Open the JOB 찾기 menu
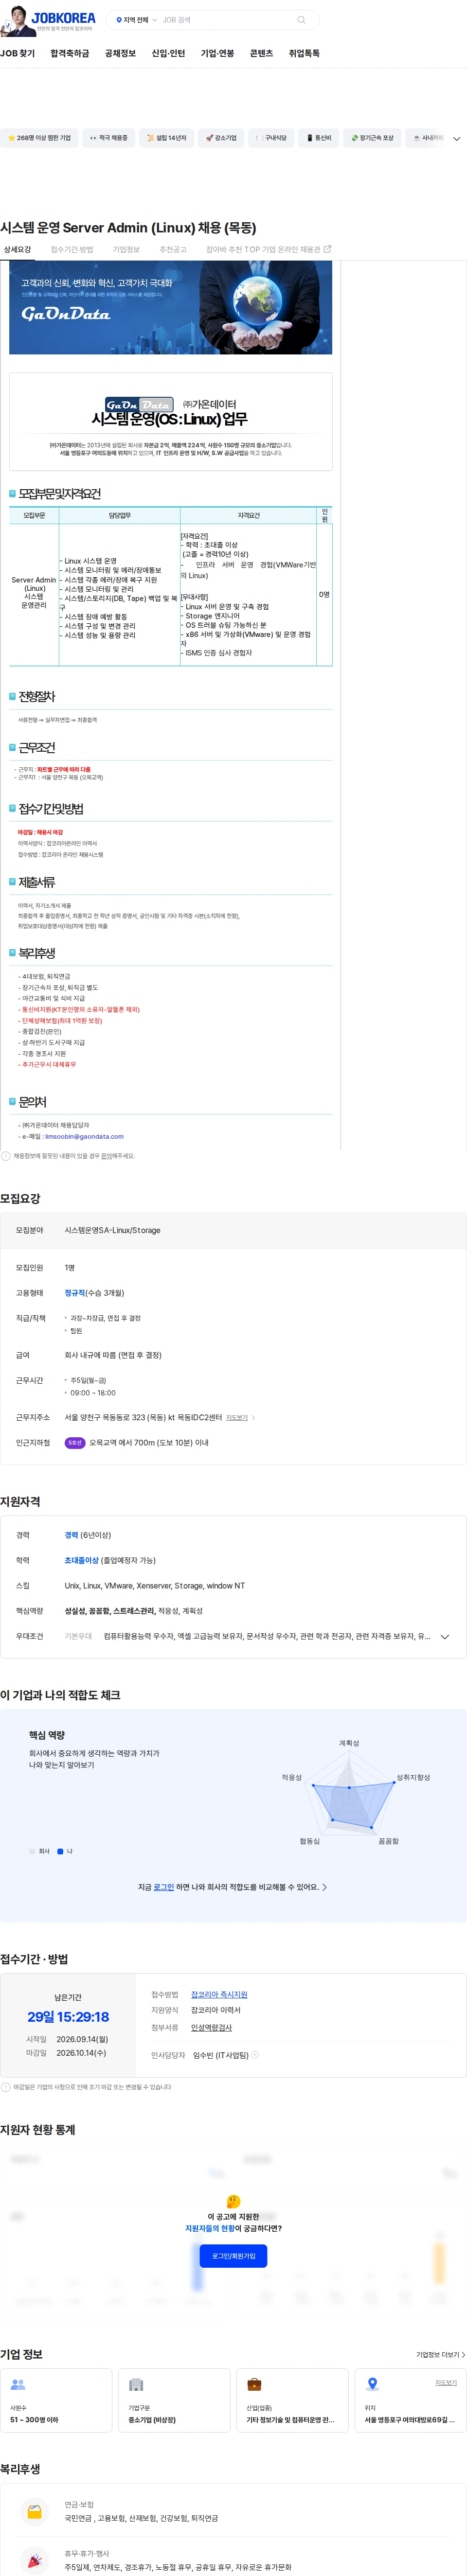The height and width of the screenshot is (2576, 467). (17, 53)
